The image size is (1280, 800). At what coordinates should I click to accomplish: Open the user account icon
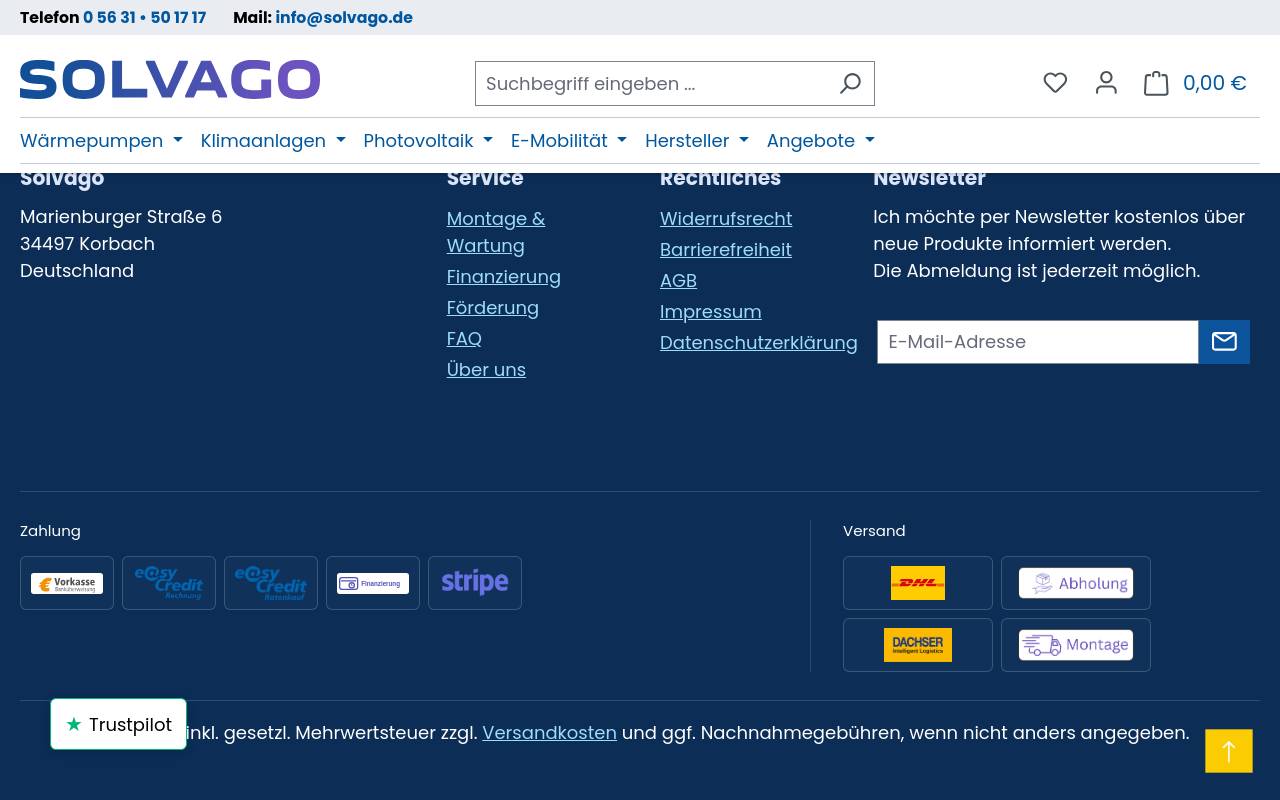[1106, 83]
